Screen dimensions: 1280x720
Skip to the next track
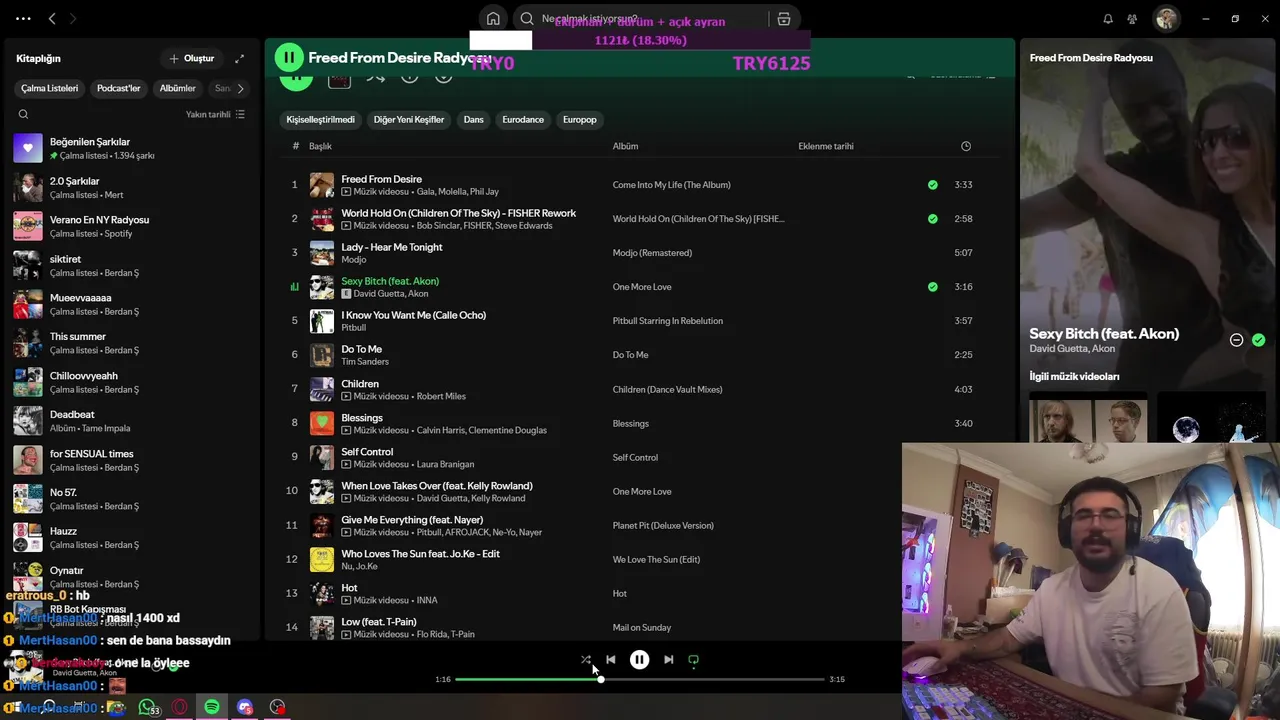point(668,660)
